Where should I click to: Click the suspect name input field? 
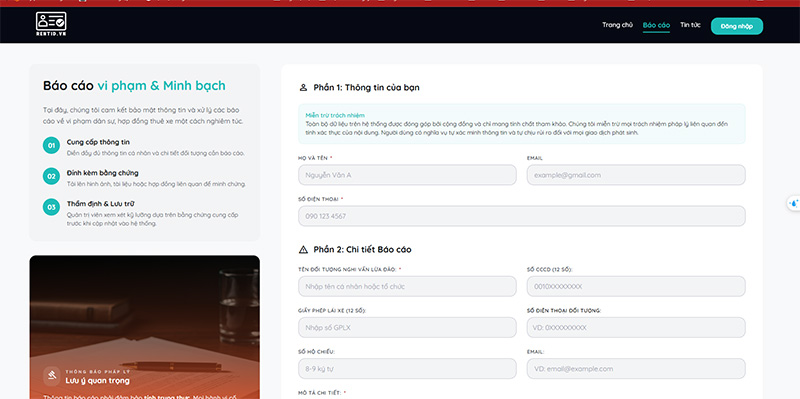[x=407, y=286]
